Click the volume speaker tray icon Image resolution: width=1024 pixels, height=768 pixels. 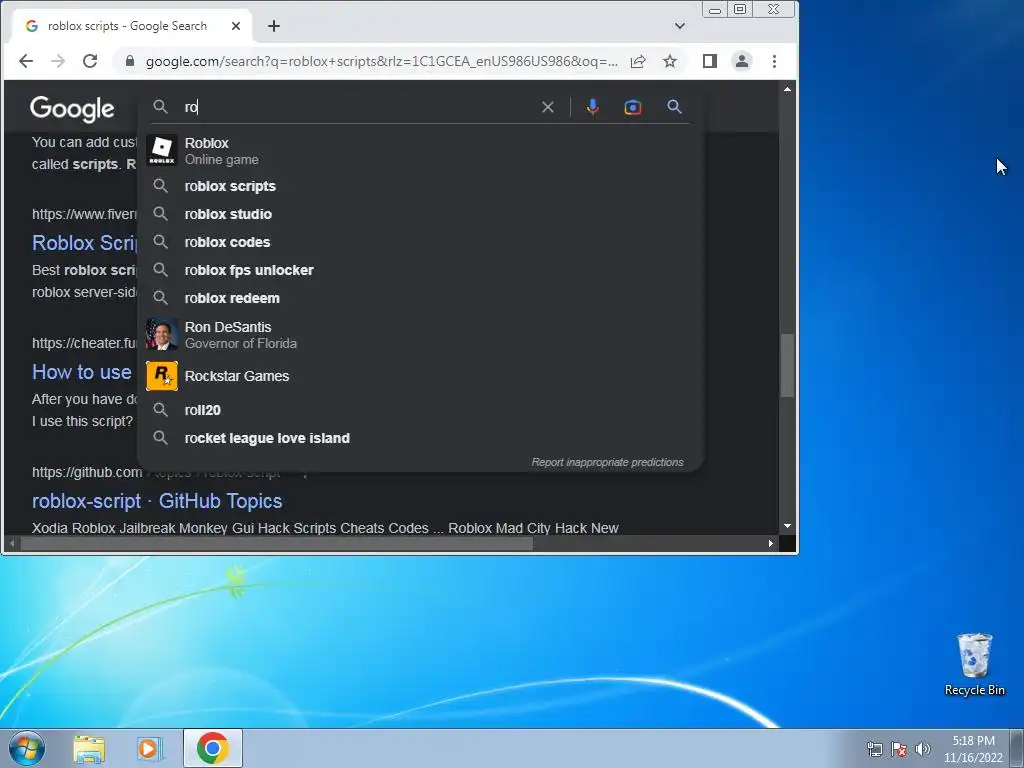[x=923, y=749]
